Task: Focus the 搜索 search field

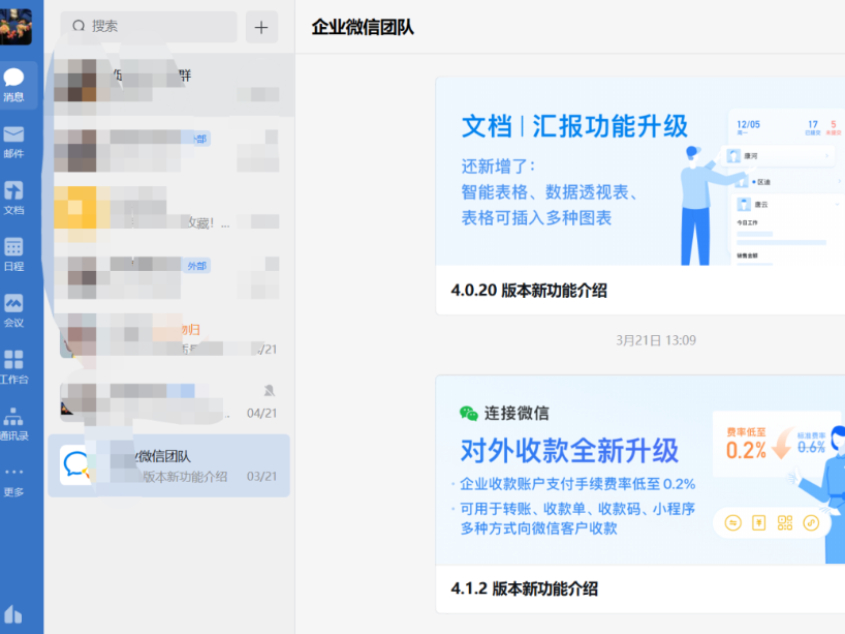Action: (148, 26)
